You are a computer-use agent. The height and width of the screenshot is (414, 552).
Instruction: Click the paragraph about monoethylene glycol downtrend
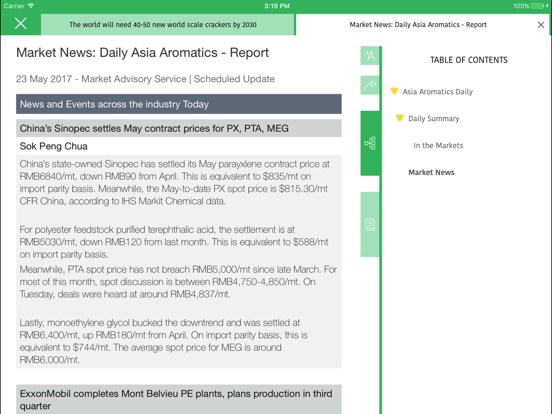163,341
